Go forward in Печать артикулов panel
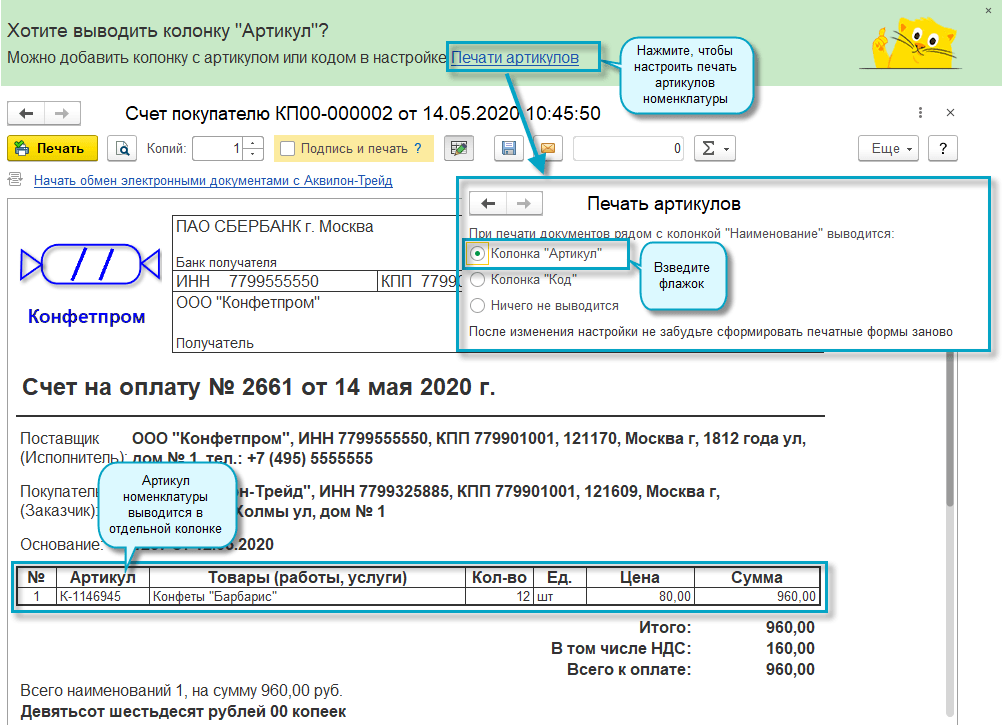 (524, 204)
